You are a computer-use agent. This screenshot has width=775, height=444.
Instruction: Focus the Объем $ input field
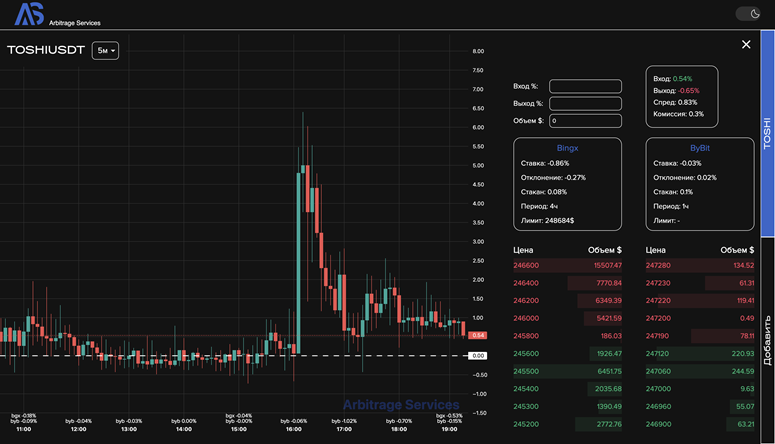[x=586, y=121]
